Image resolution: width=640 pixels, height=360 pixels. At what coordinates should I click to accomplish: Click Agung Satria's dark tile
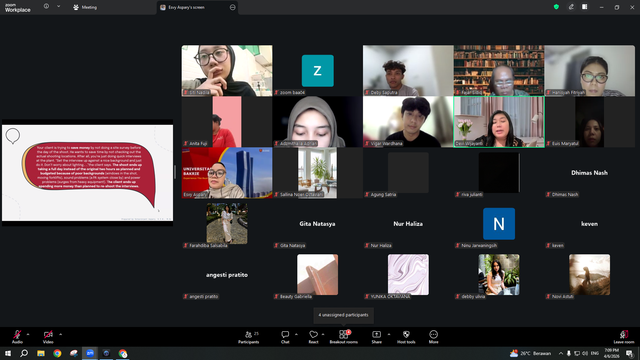coord(408,173)
